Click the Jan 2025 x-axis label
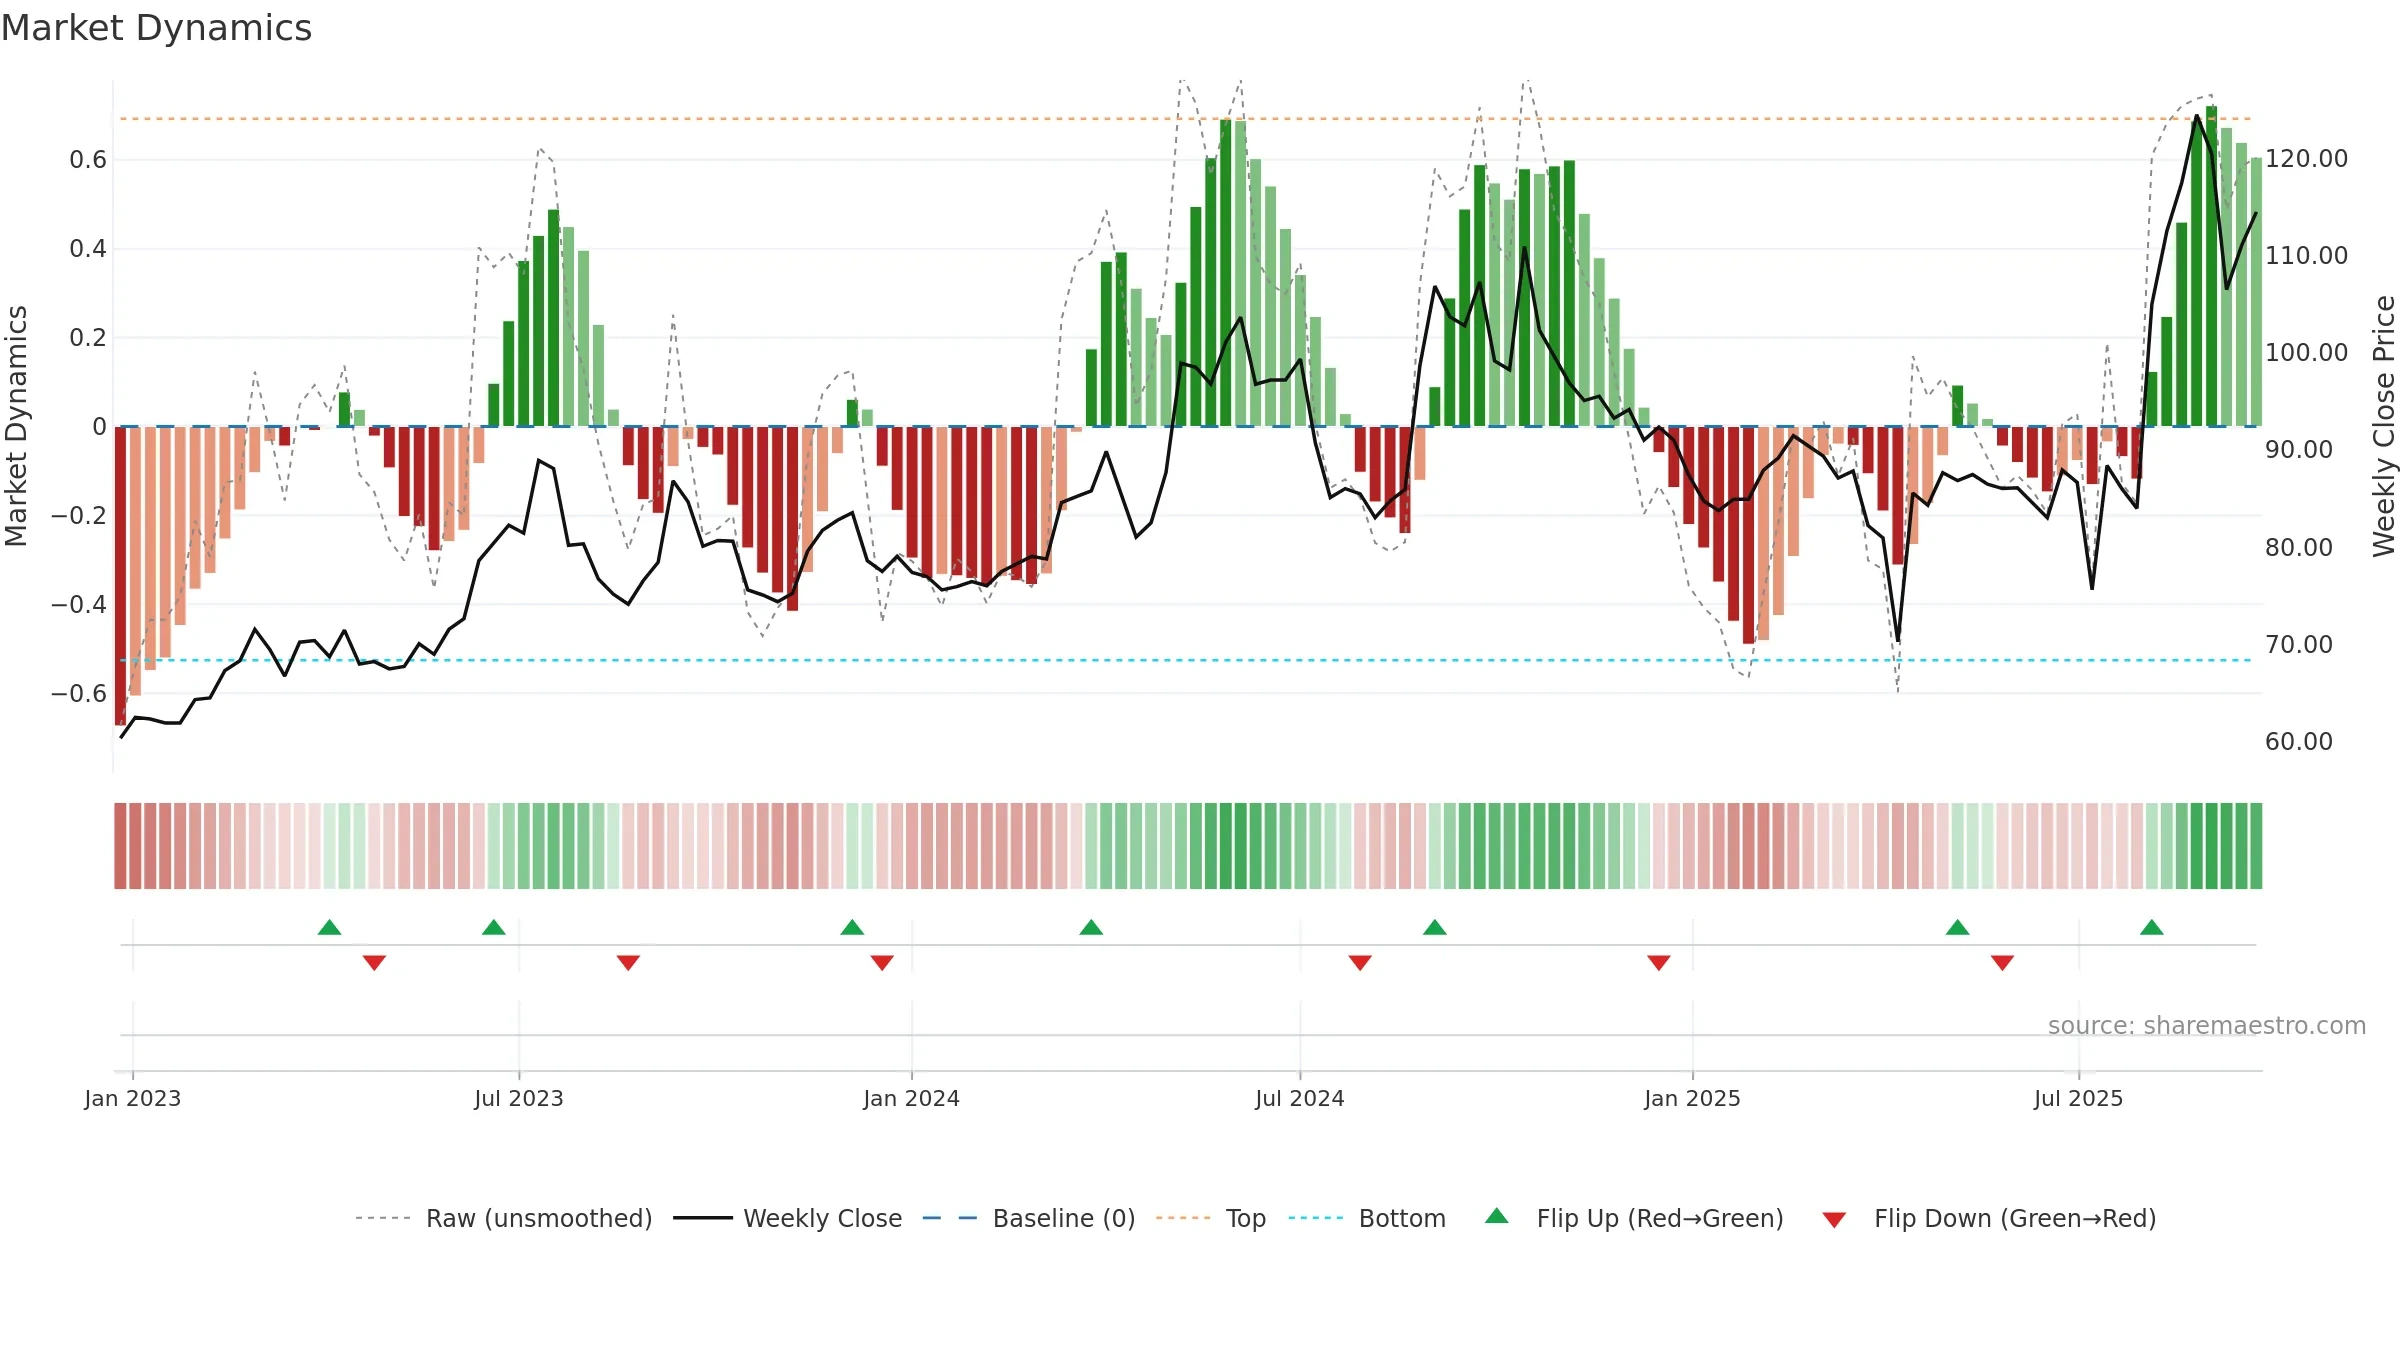2400x1350 pixels. pos(1693,1098)
